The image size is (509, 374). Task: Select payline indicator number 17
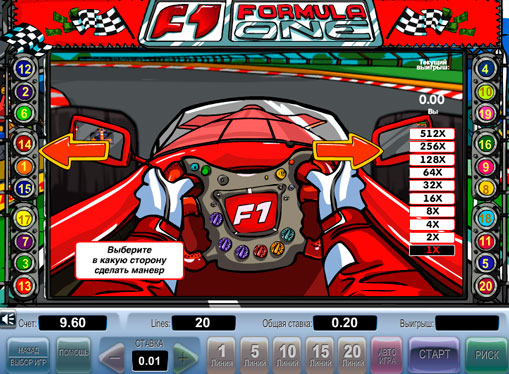coord(24,219)
